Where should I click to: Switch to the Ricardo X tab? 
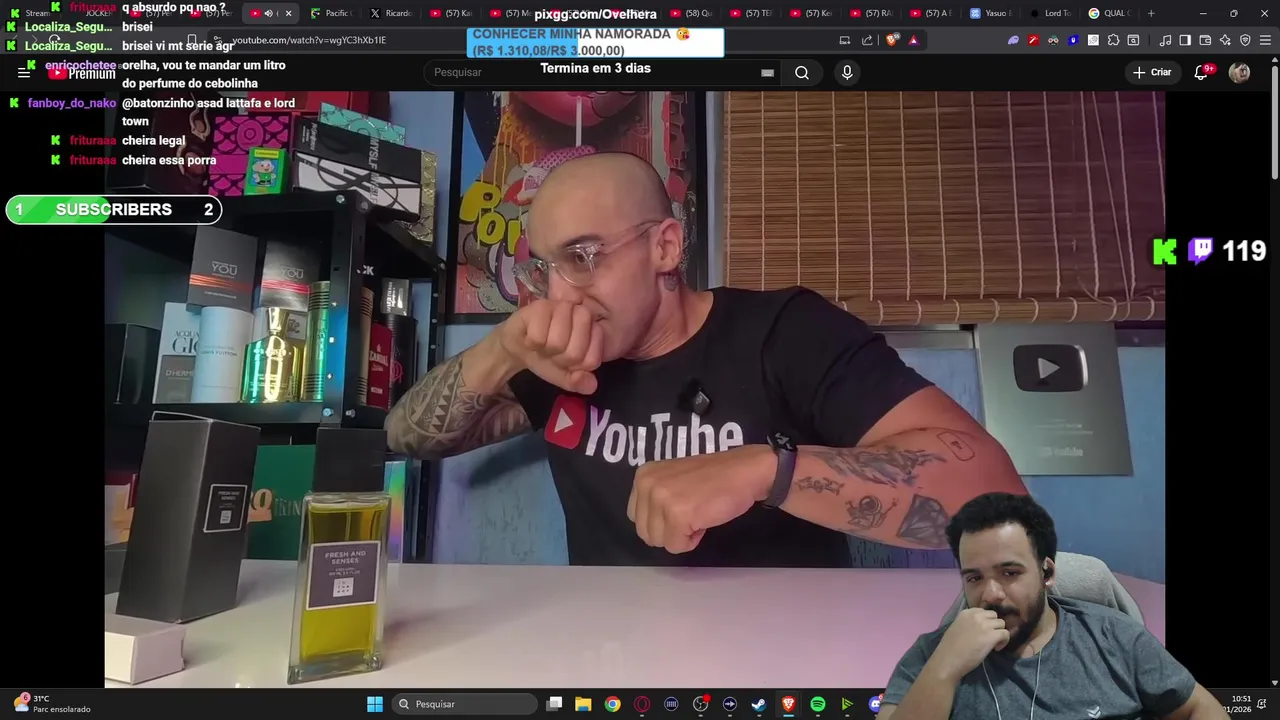pos(390,13)
